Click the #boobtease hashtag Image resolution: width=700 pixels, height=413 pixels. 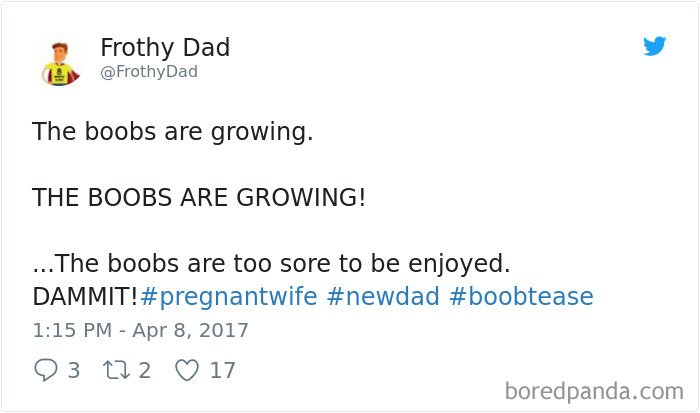pos(521,296)
